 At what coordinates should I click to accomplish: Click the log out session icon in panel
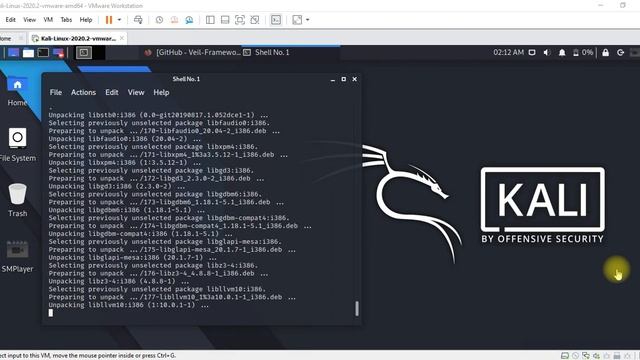click(x=620, y=52)
